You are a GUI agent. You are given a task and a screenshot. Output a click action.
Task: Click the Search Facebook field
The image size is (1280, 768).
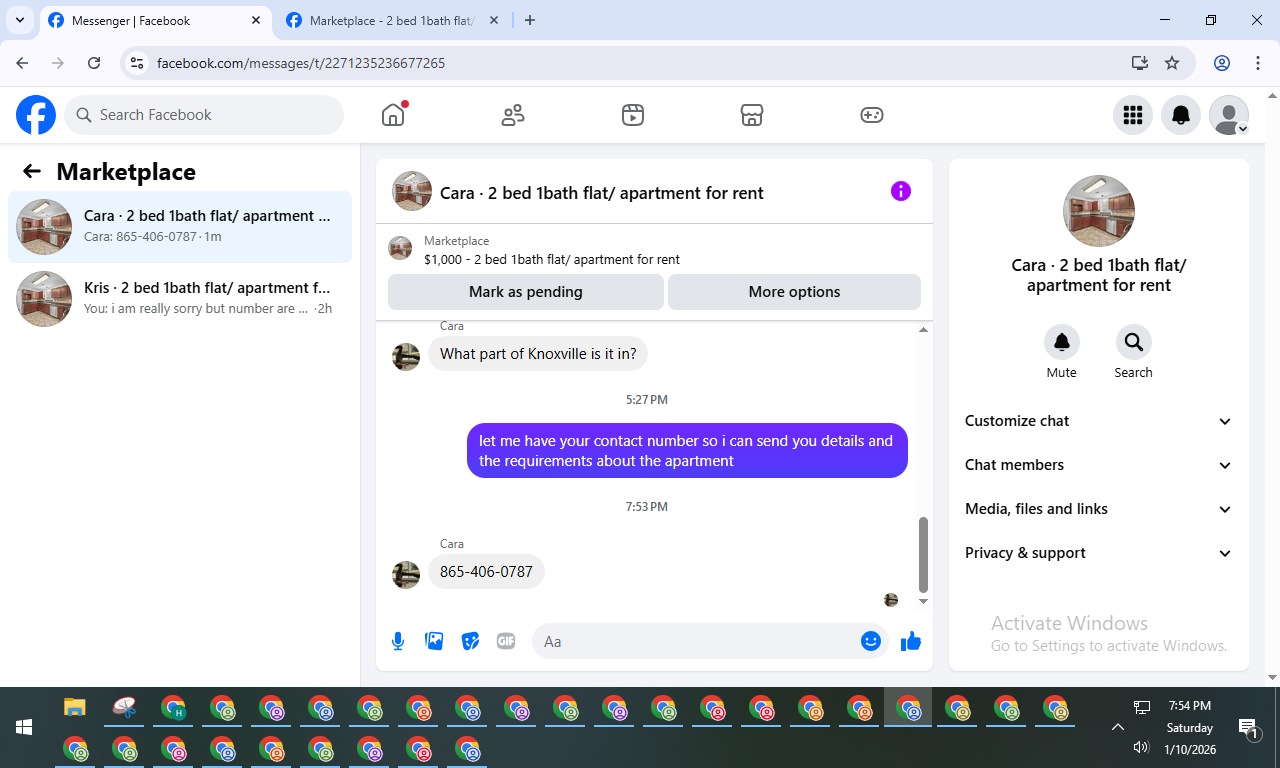tap(204, 115)
